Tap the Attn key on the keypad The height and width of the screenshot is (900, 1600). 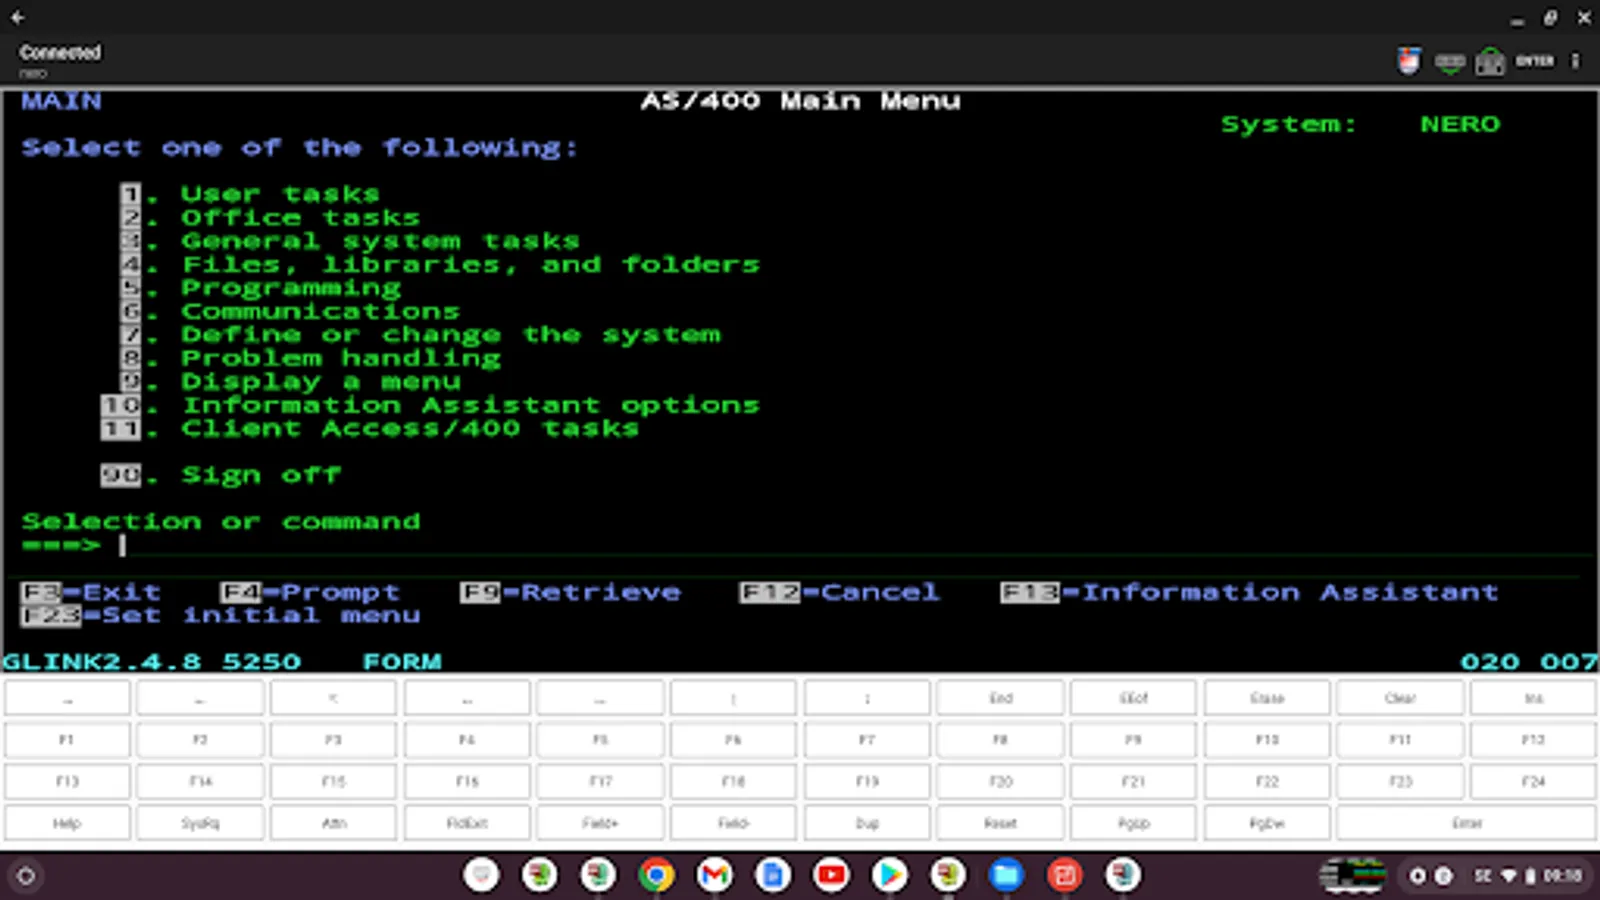coord(333,824)
